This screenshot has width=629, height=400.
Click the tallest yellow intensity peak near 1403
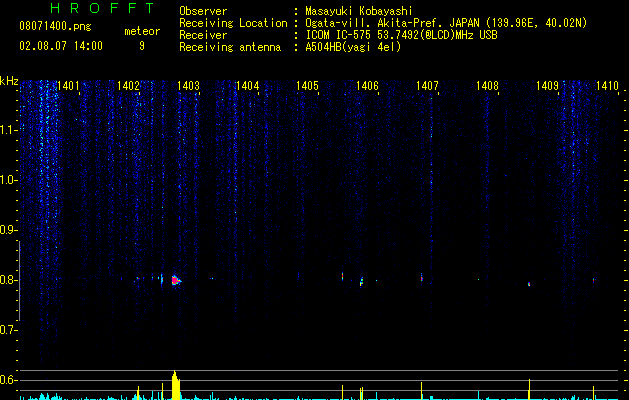coord(176,385)
